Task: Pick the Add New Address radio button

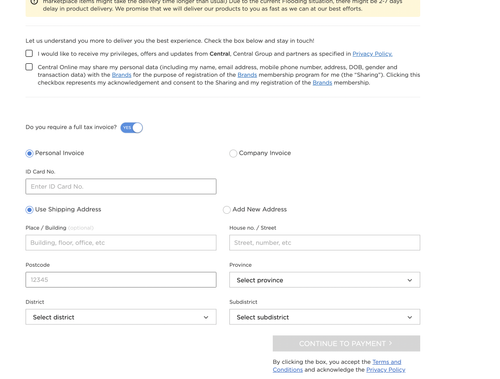Action: [x=227, y=210]
